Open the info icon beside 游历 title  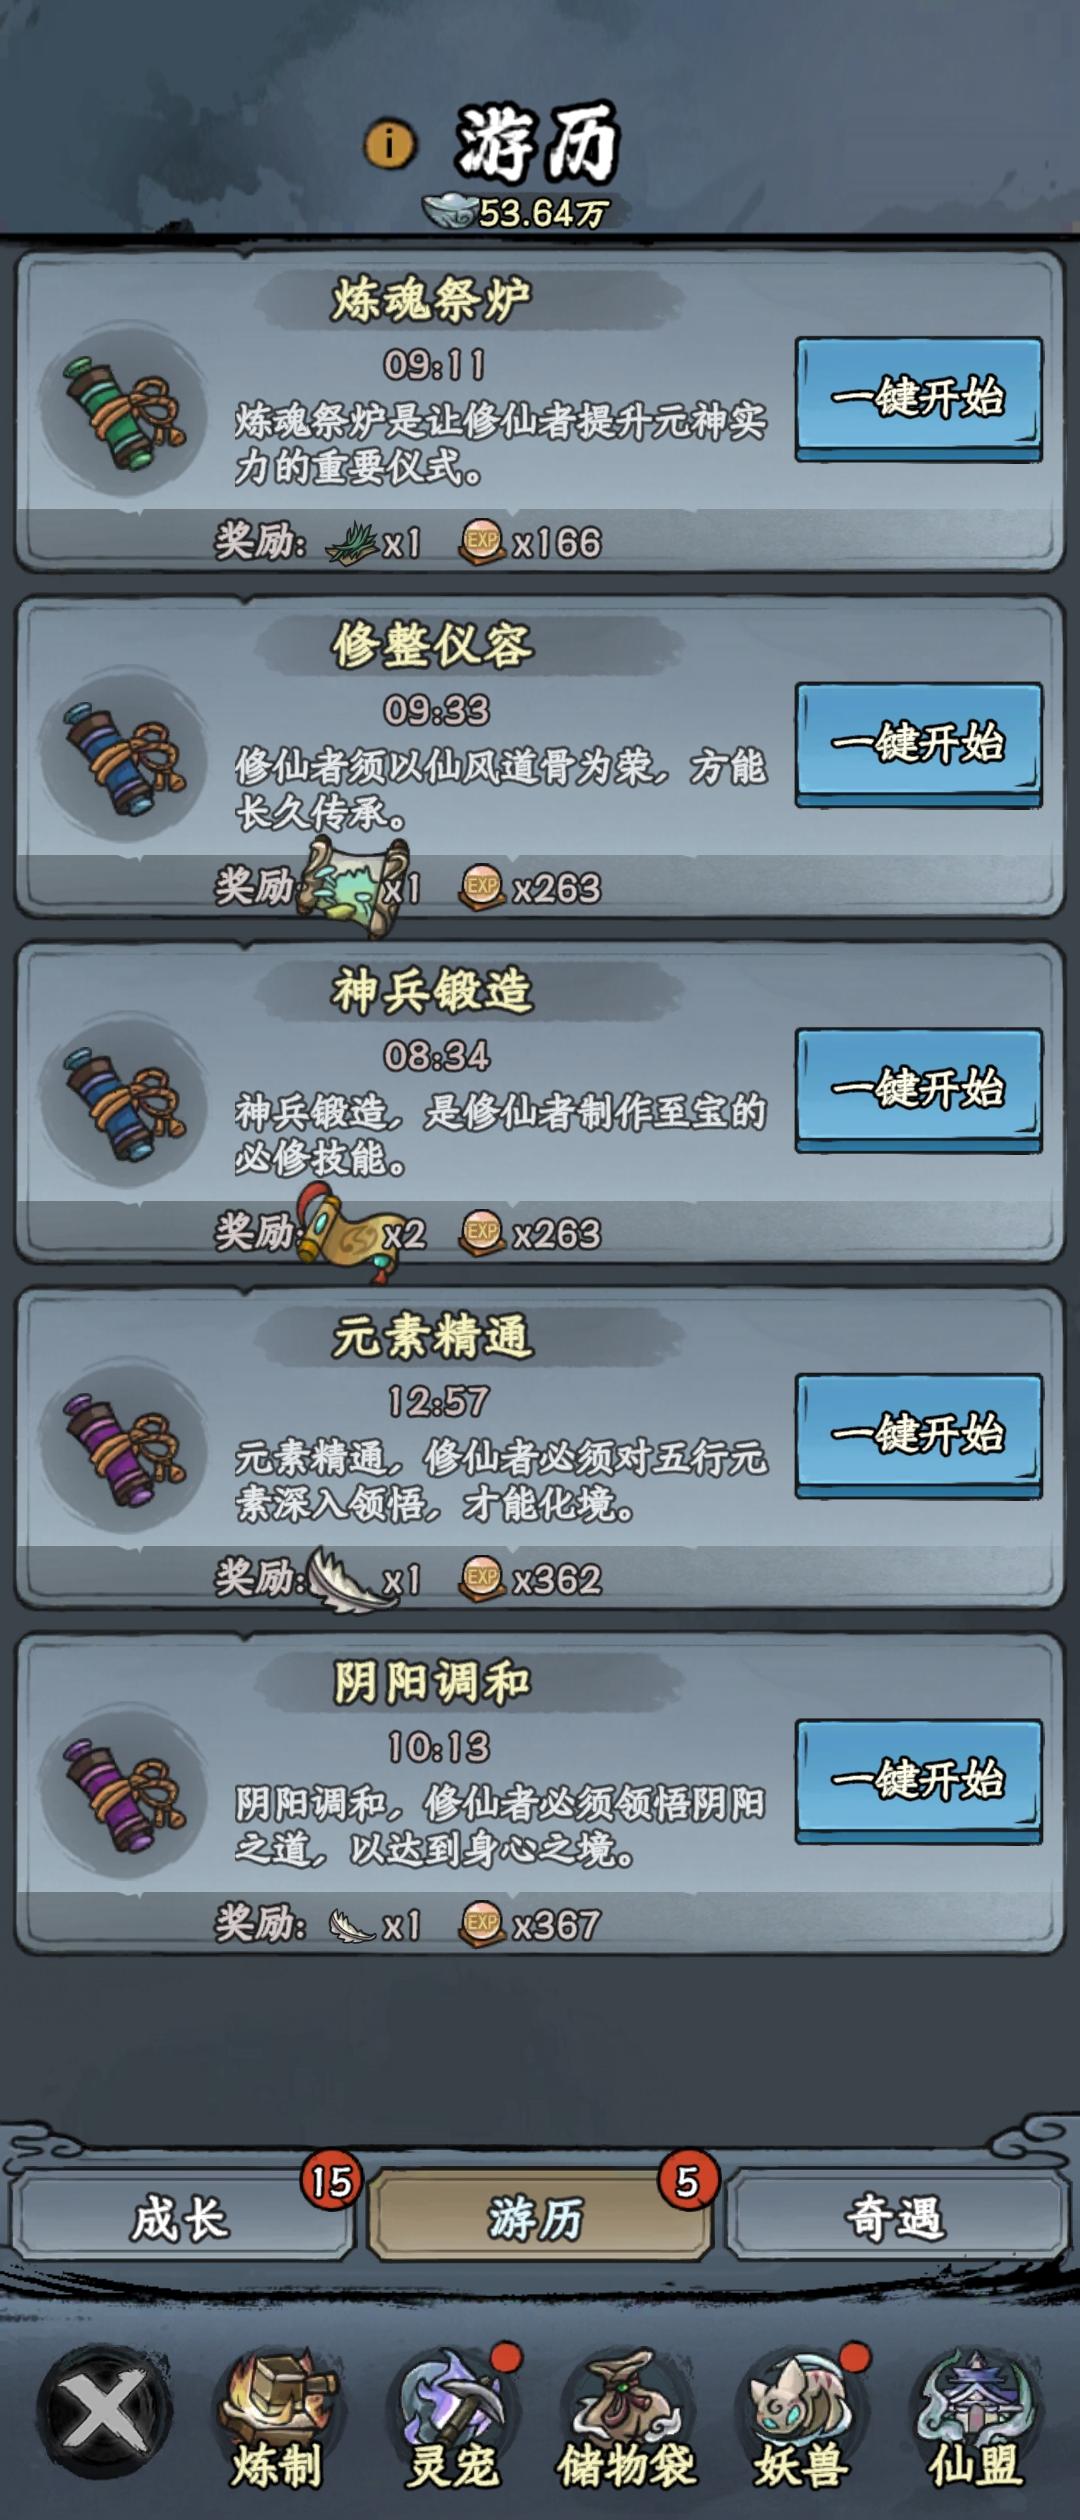coord(389,143)
